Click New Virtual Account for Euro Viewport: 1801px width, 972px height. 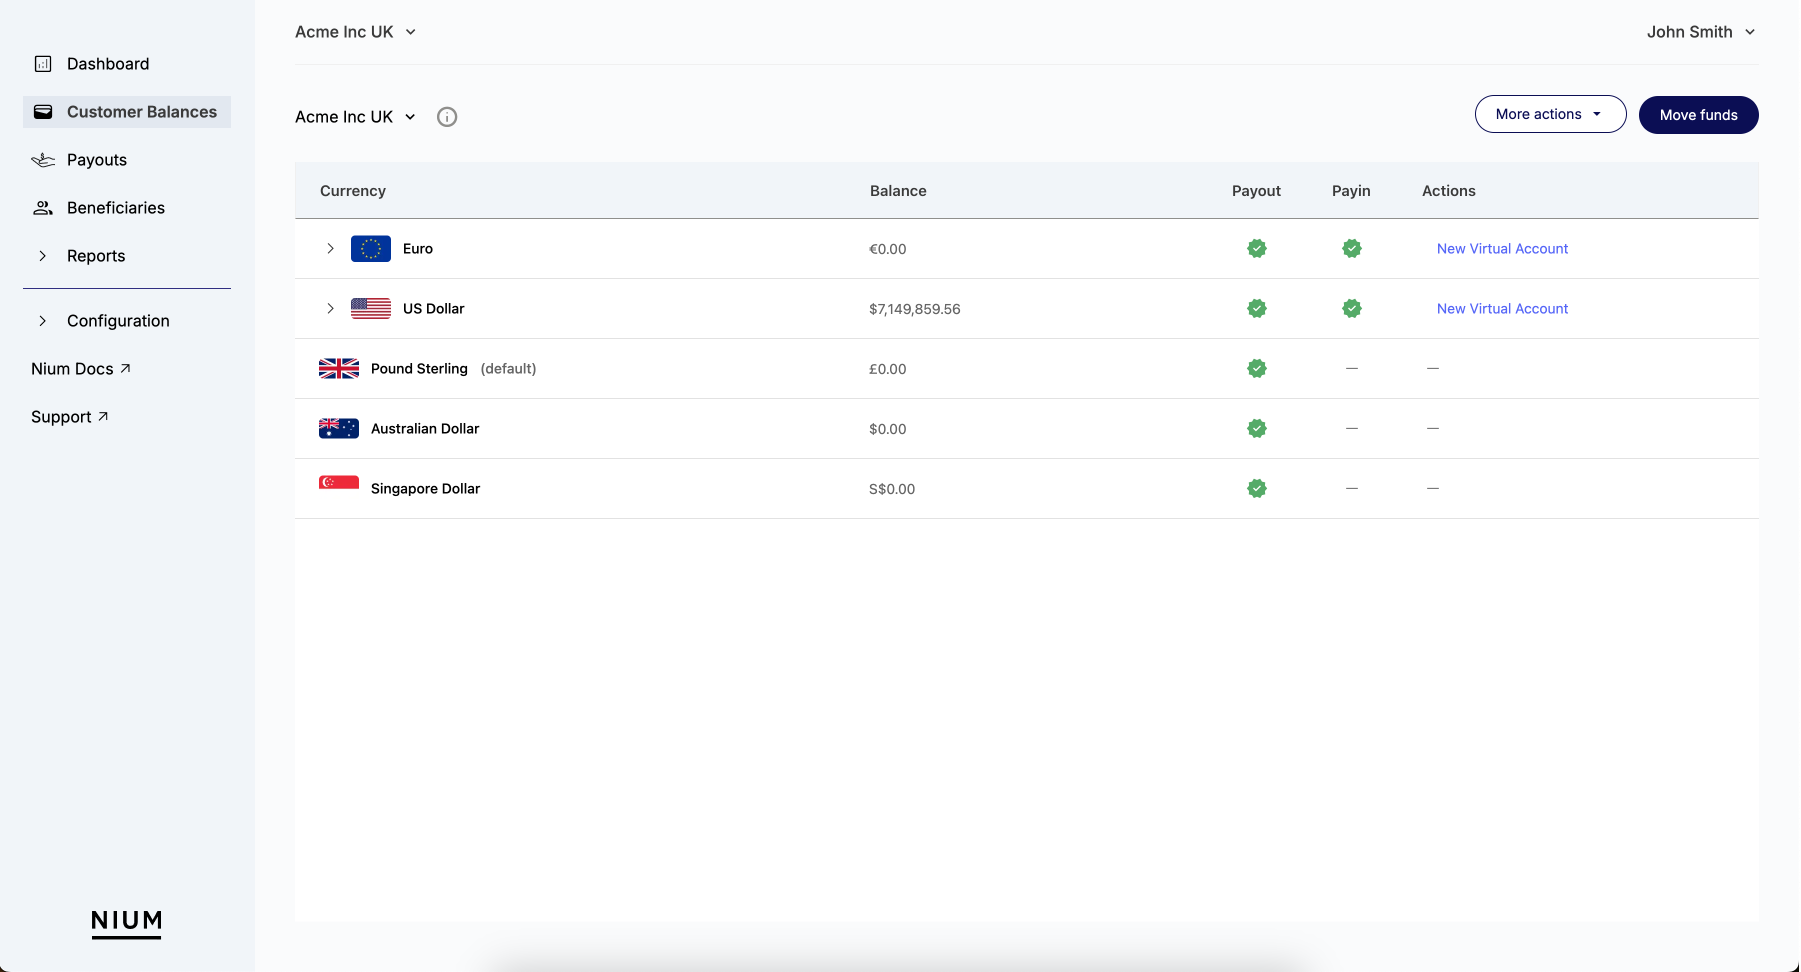click(x=1501, y=249)
